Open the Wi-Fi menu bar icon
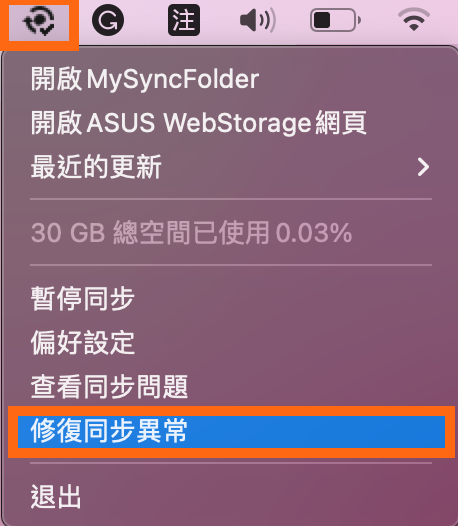This screenshot has width=458, height=526. pyautogui.click(x=414, y=19)
